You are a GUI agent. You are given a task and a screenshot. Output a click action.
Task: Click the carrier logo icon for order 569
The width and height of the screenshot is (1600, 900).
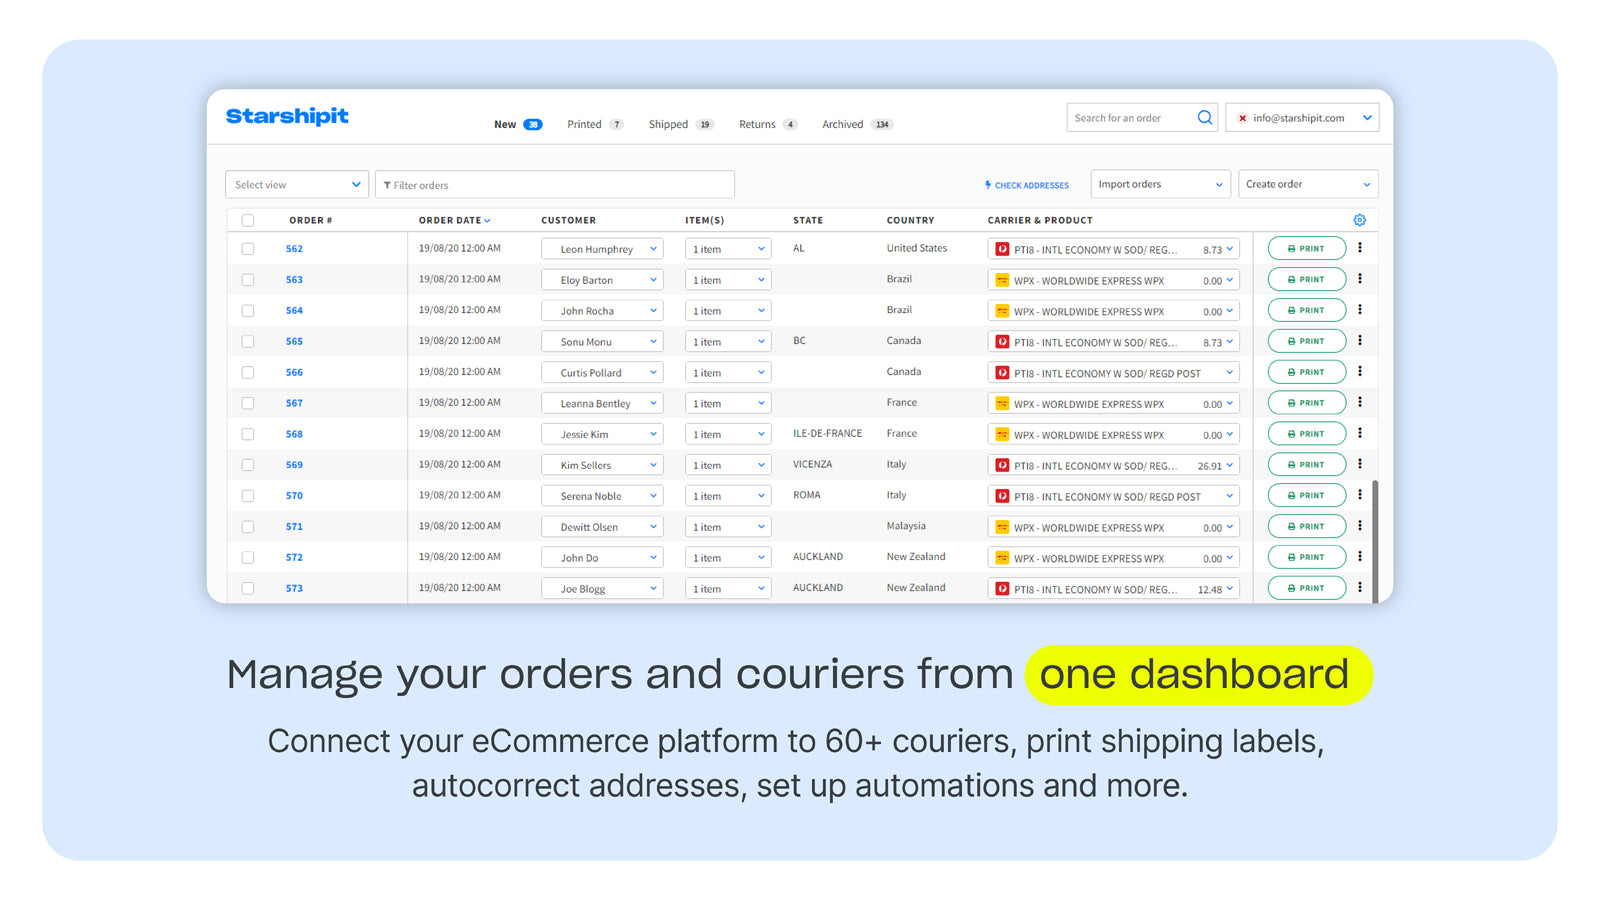(x=1001, y=464)
